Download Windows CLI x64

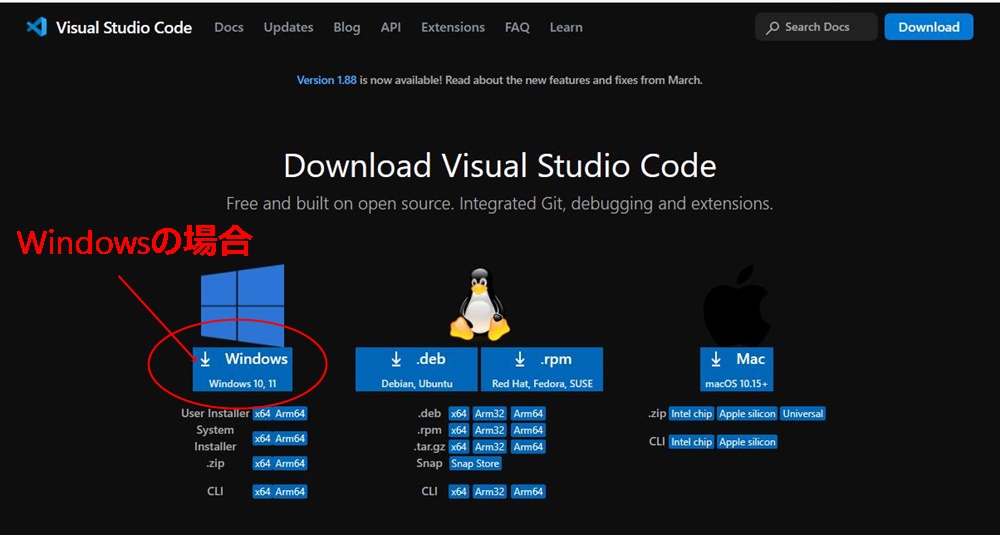coord(262,492)
